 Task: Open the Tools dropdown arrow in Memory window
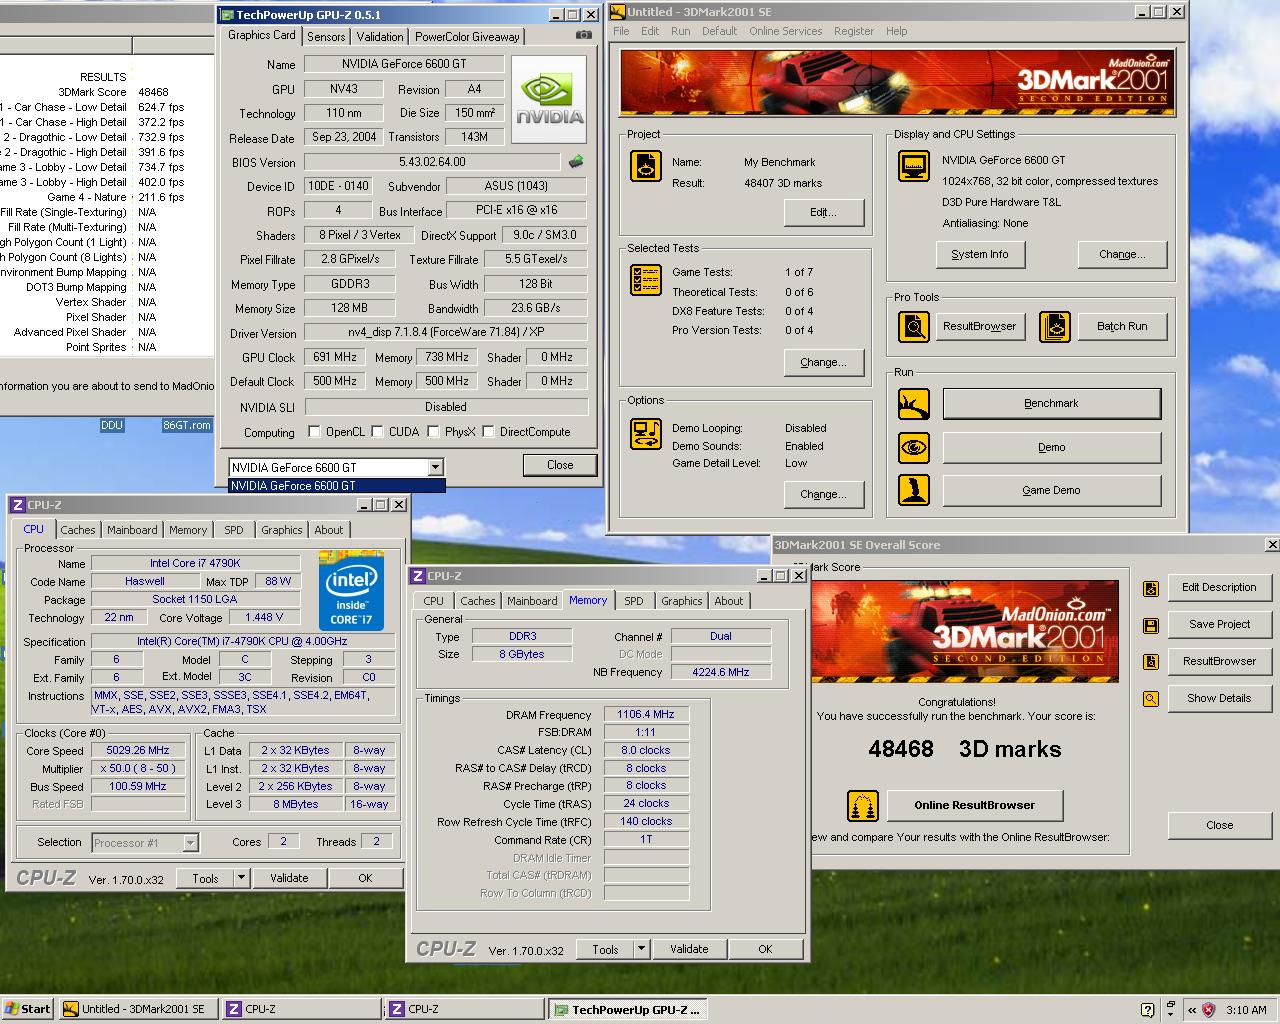click(641, 949)
